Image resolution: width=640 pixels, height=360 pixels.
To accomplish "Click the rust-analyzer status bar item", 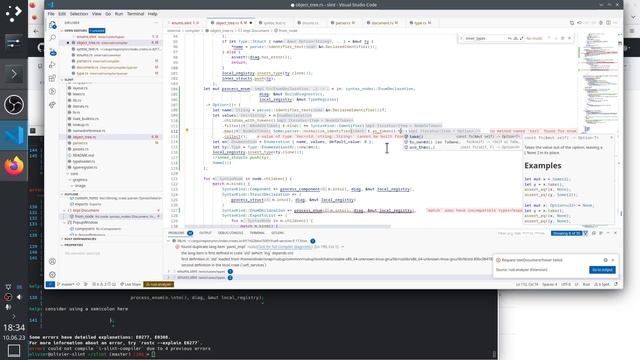I will pos(159,284).
